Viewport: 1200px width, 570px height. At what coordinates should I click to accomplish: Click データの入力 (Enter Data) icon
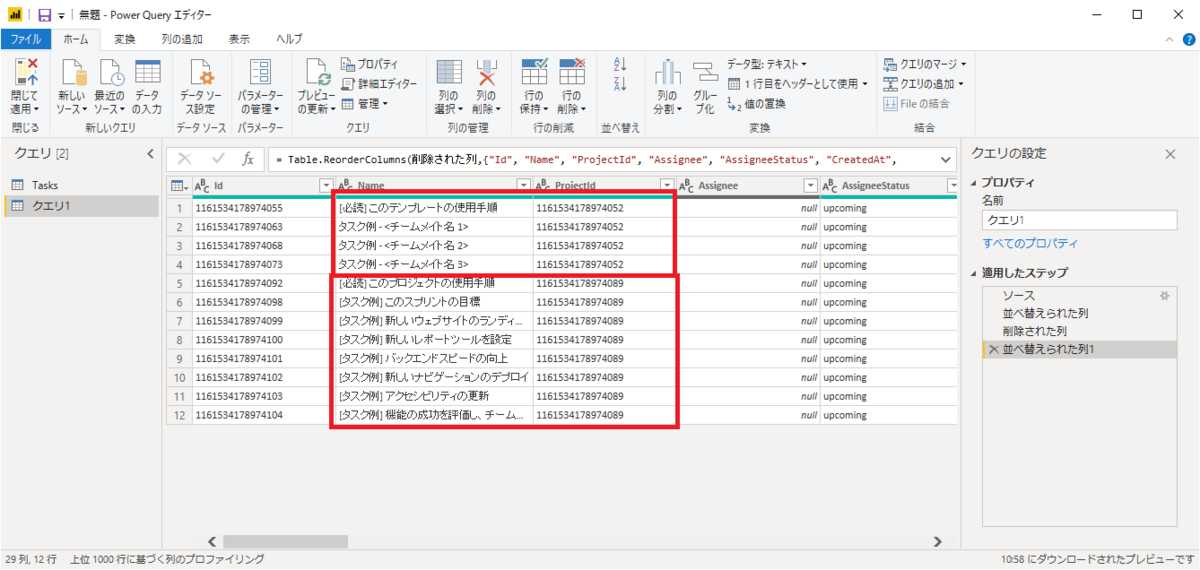click(147, 73)
